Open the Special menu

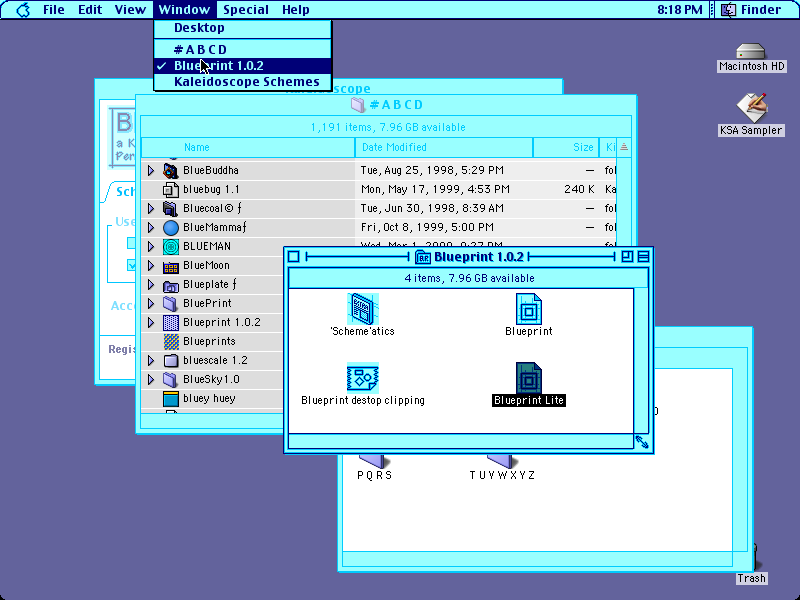pos(246,10)
